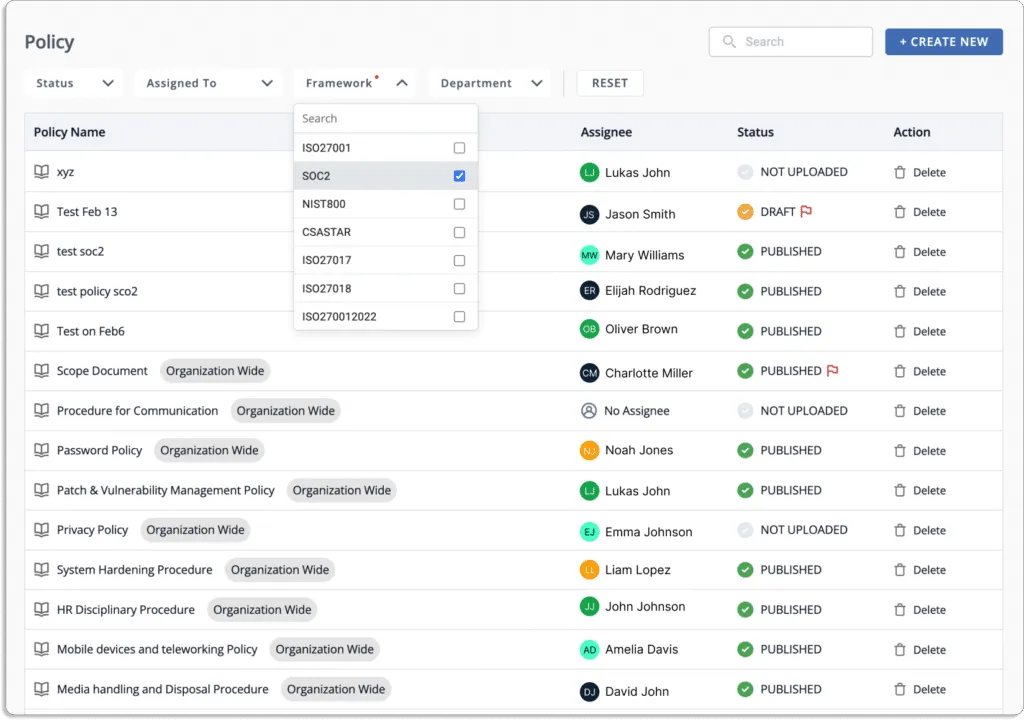This screenshot has height=720, width=1024.
Task: Open the Department filter dropdown
Action: click(x=490, y=83)
